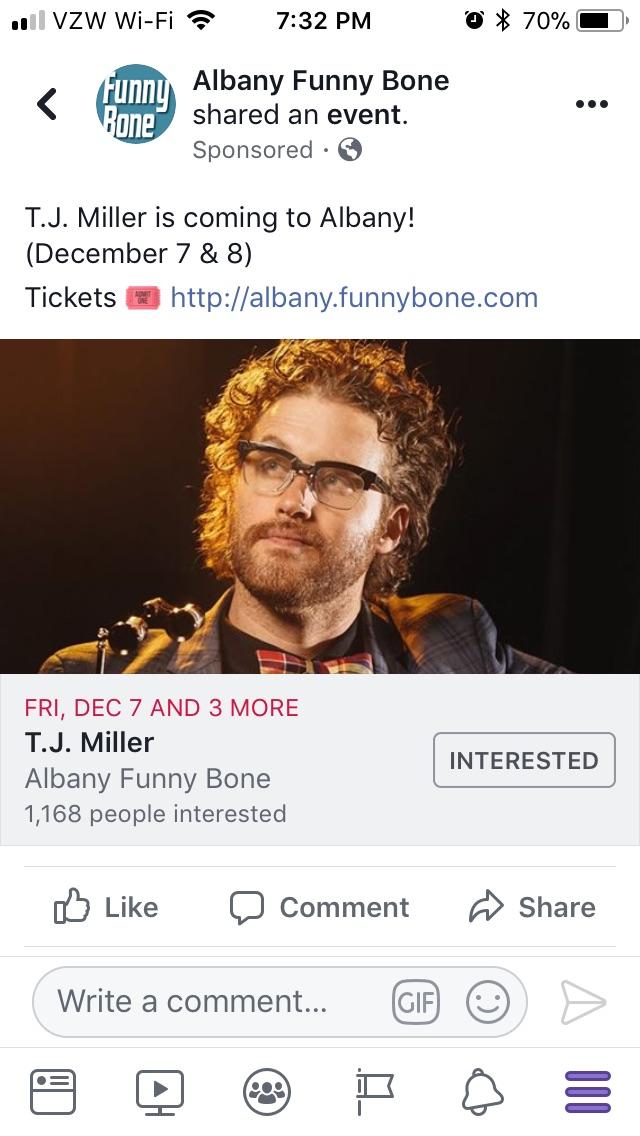Open the post options via three dots

point(592,103)
